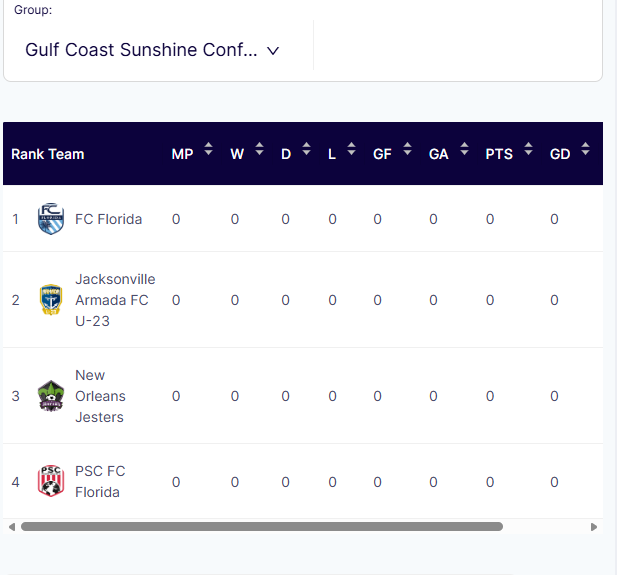Click the PSC FC Florida badge
The height and width of the screenshot is (575, 617).
51,481
